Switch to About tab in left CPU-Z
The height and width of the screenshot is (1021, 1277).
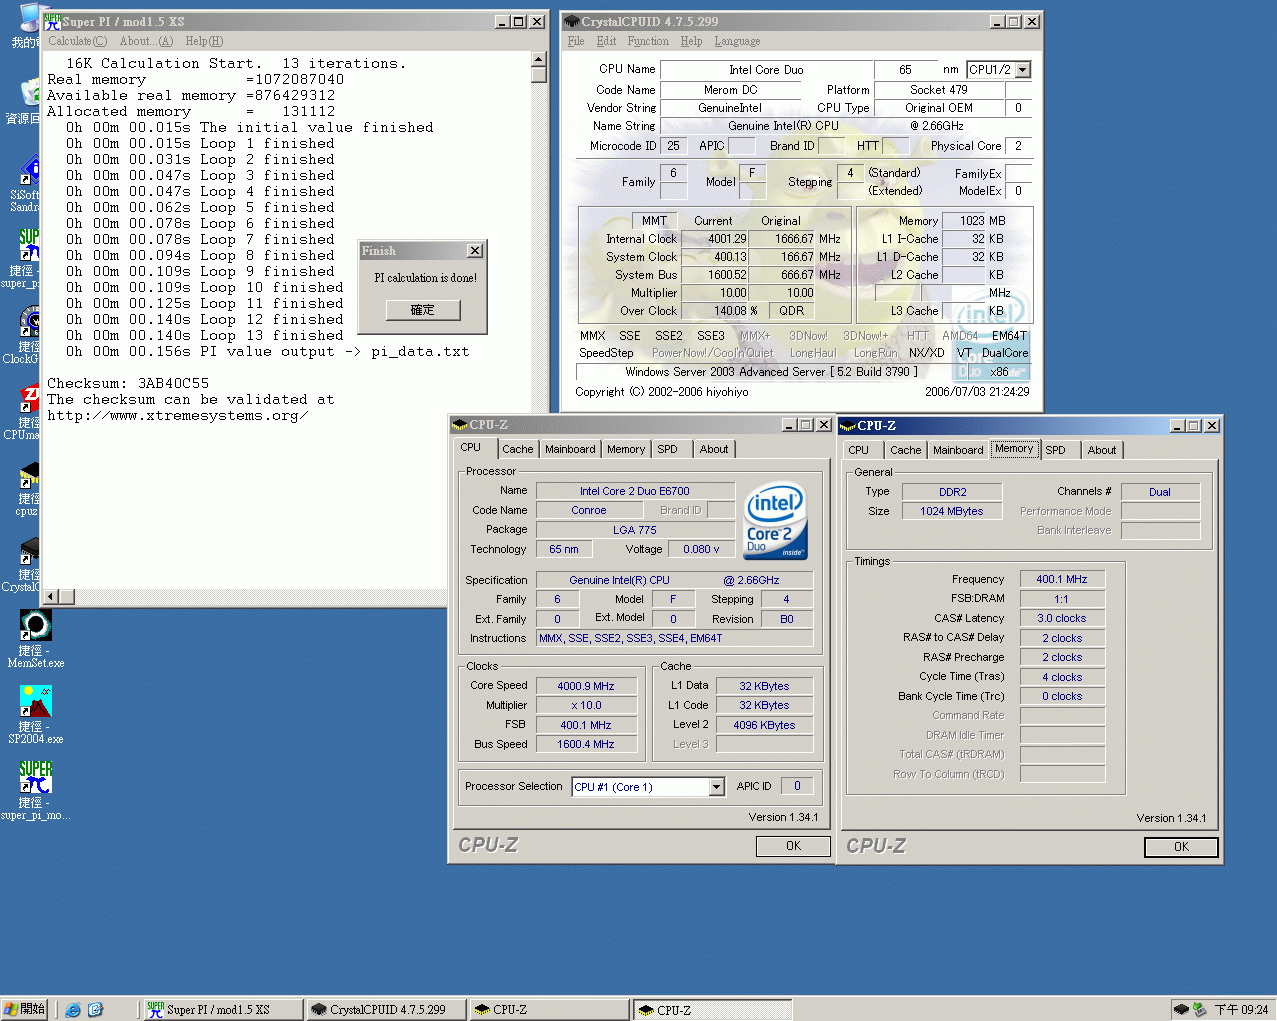pyautogui.click(x=714, y=449)
